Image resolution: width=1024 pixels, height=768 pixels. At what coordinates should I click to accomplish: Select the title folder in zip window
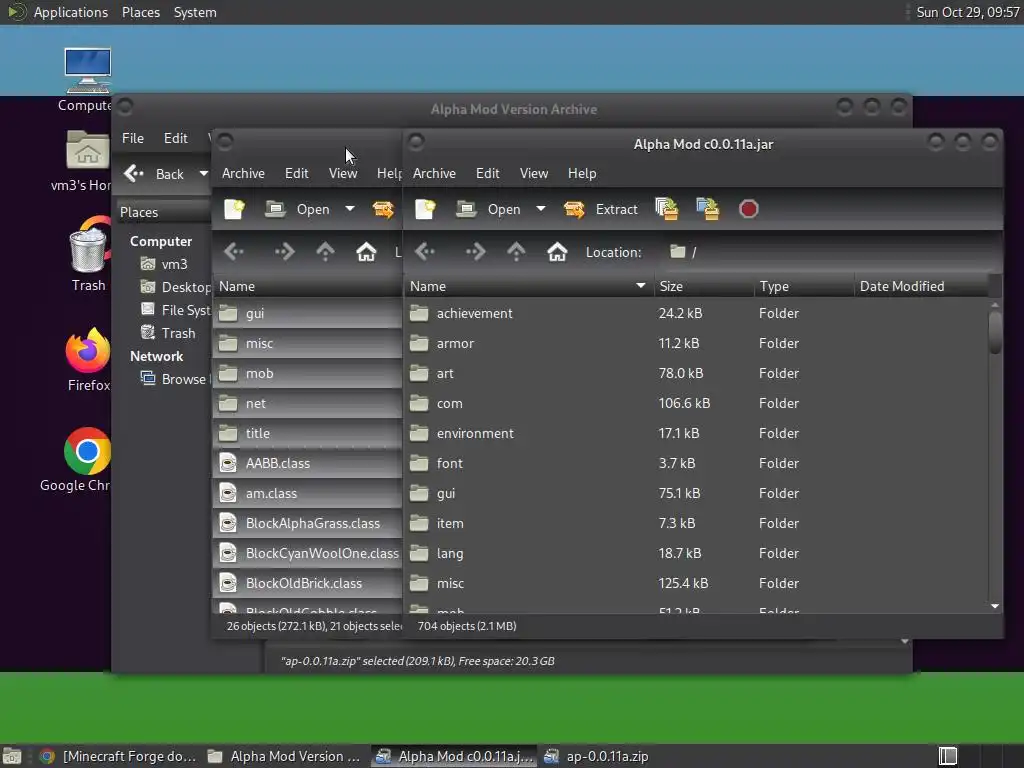(308, 434)
